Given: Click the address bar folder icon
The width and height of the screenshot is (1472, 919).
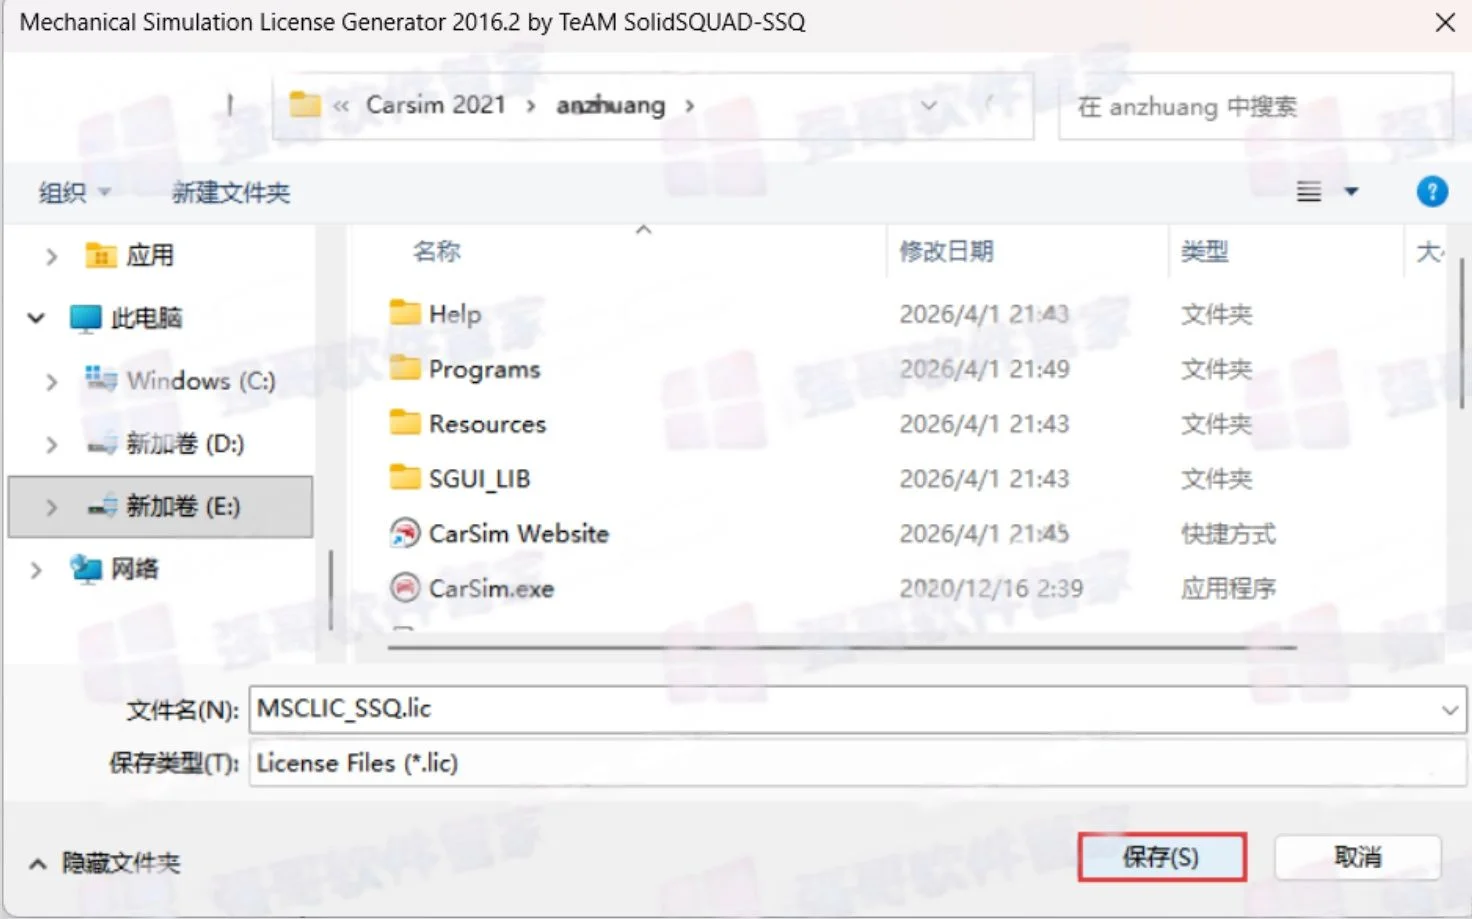Looking at the screenshot, I should point(305,104).
